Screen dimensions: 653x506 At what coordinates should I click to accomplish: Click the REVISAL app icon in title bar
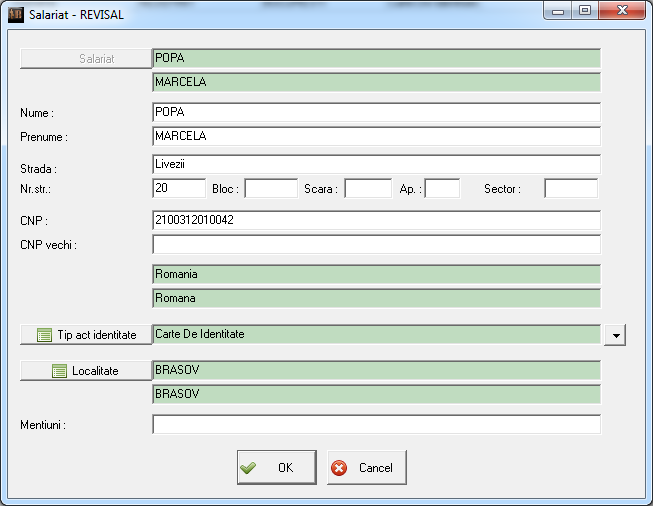click(15, 15)
